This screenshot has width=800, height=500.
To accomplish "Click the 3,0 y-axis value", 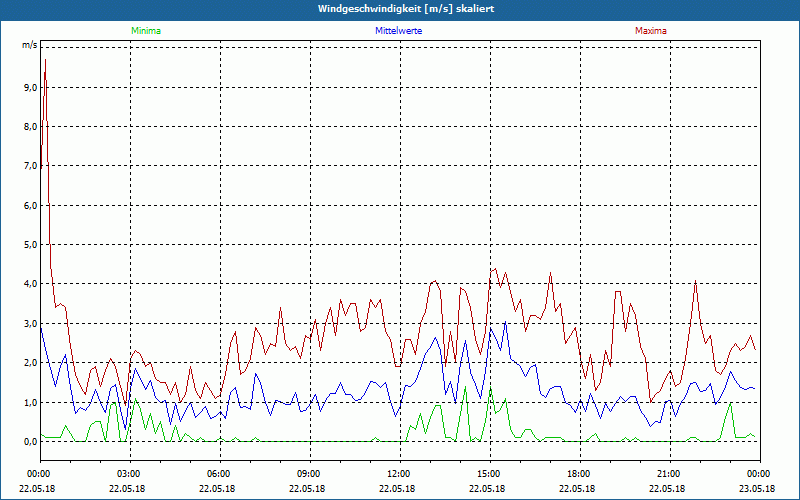I will (31, 323).
